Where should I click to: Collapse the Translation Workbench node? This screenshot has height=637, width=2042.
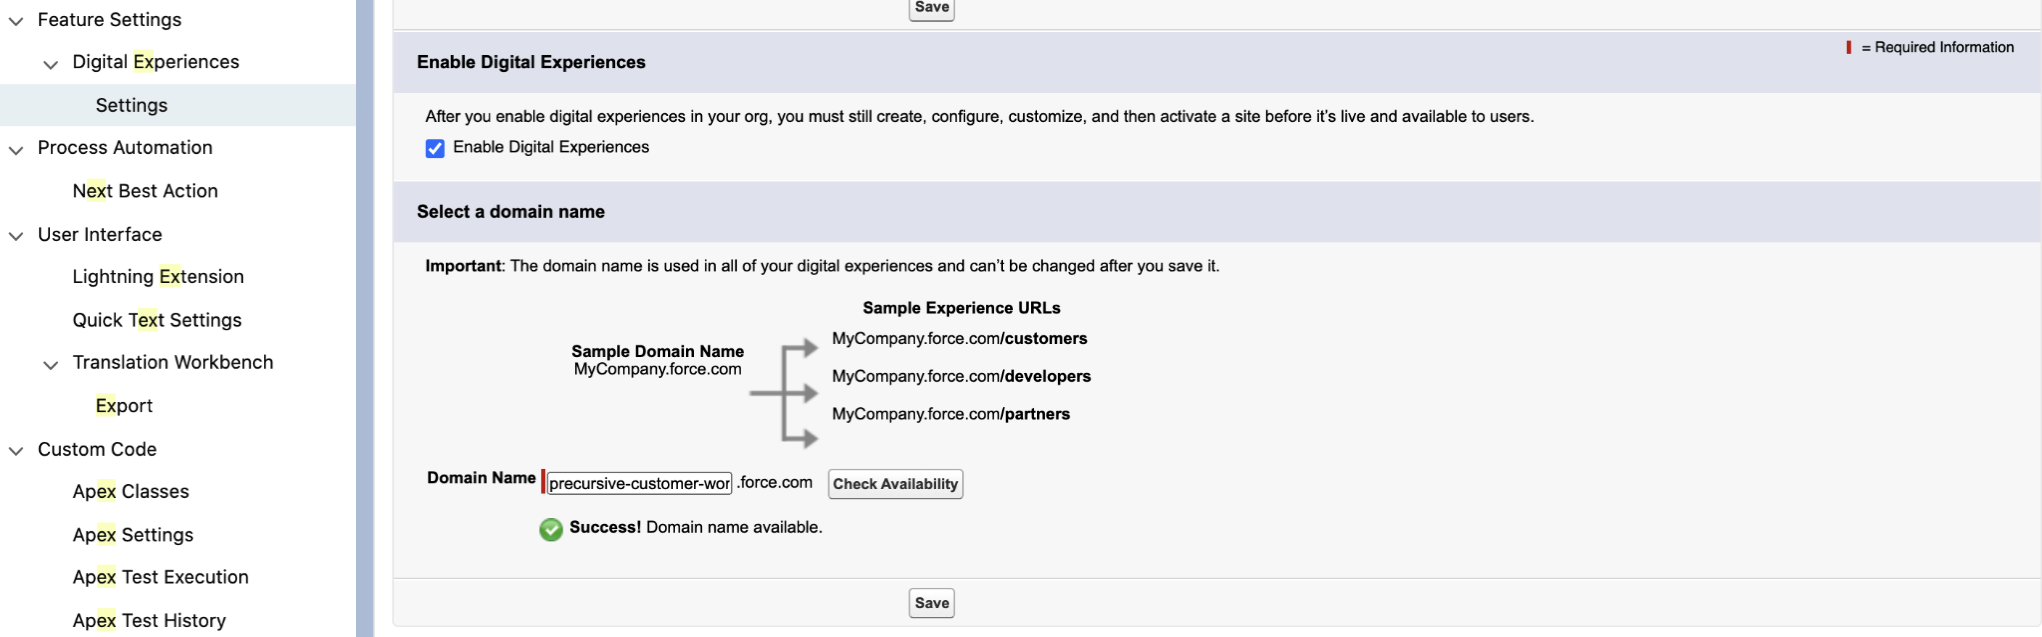click(49, 363)
